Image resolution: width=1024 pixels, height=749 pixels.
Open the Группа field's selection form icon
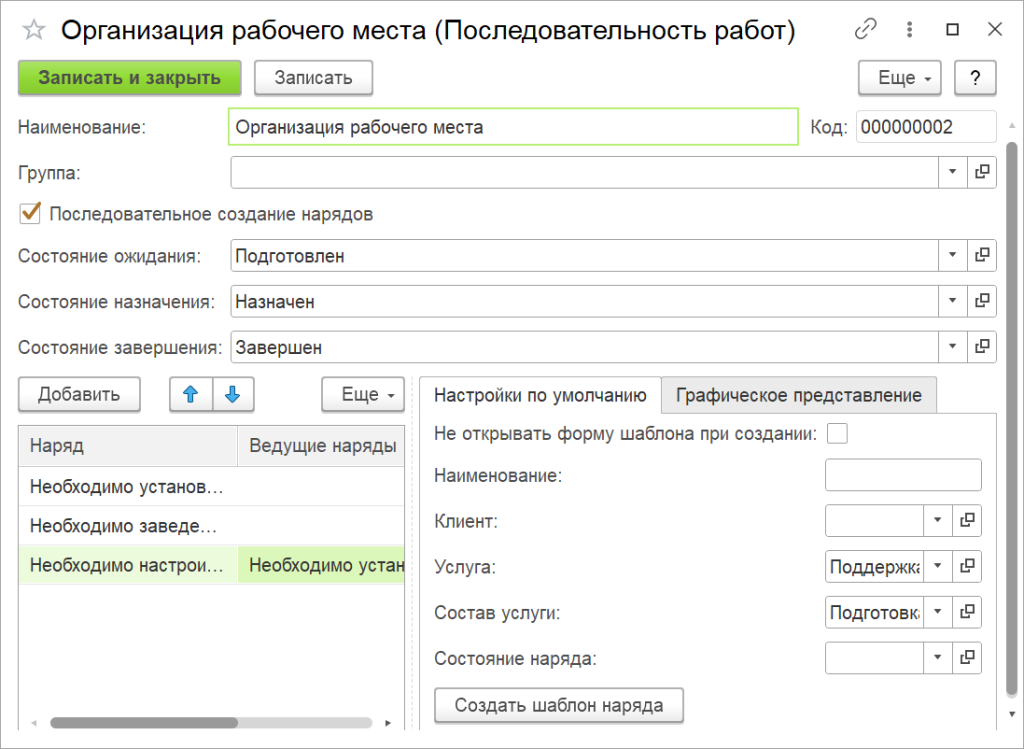click(x=982, y=172)
